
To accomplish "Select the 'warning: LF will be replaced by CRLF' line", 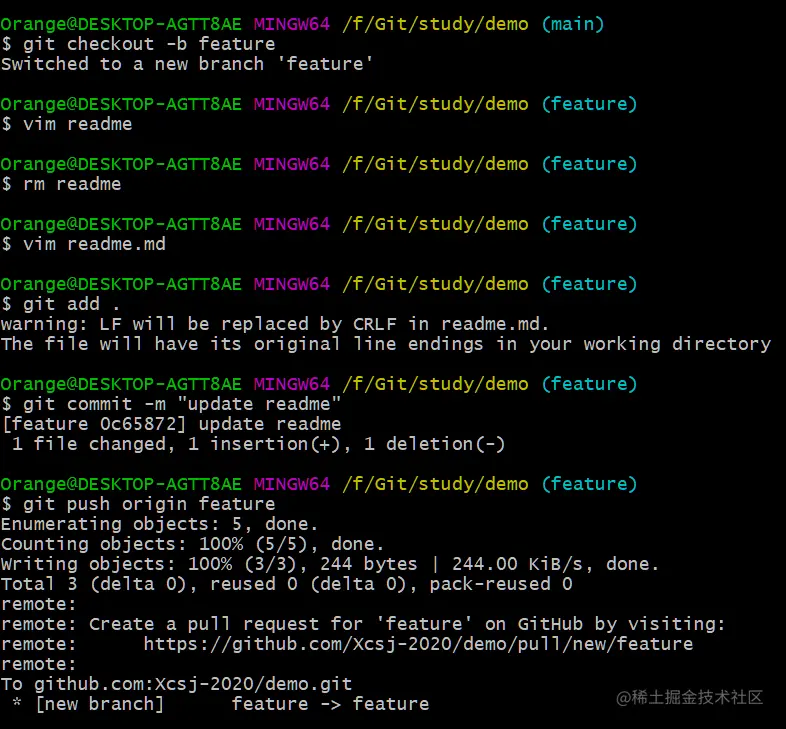I will (275, 324).
